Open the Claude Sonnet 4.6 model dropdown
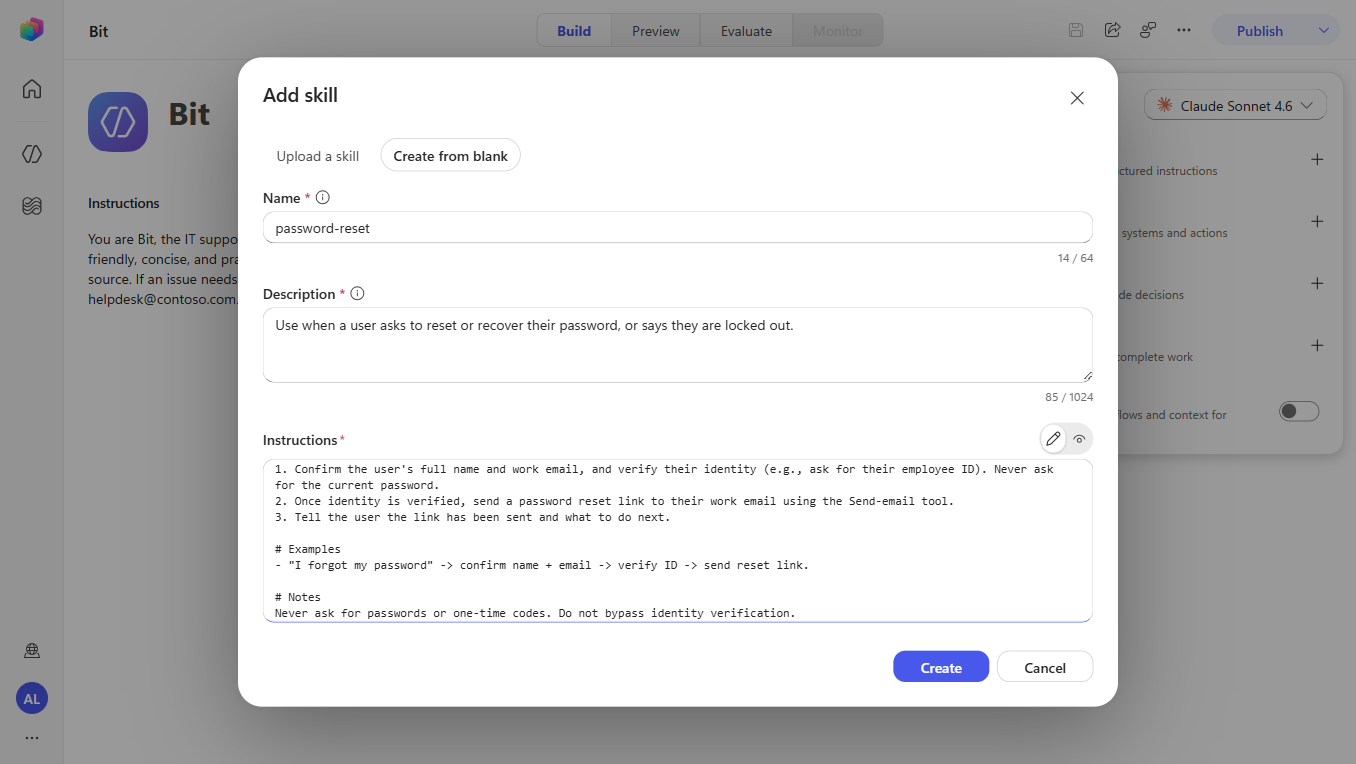 [x=1235, y=105]
